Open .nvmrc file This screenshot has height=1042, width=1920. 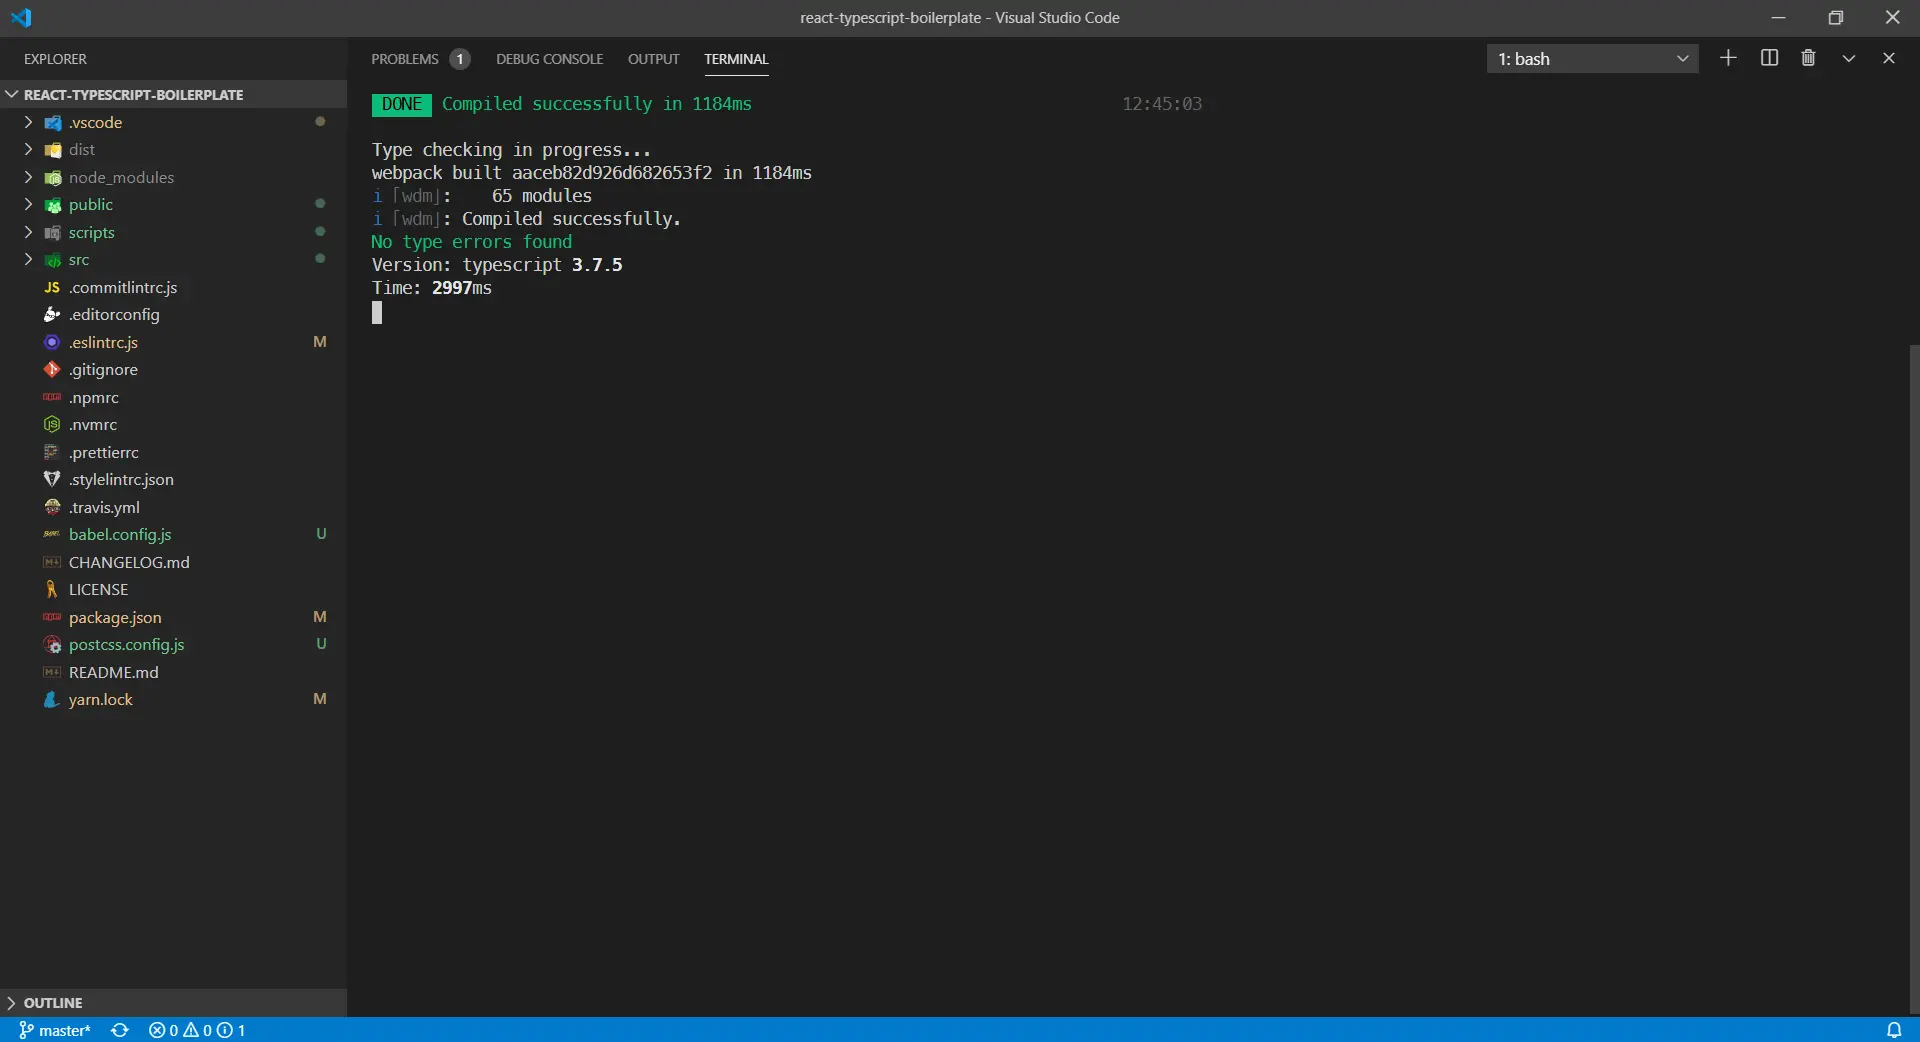(x=173, y=424)
